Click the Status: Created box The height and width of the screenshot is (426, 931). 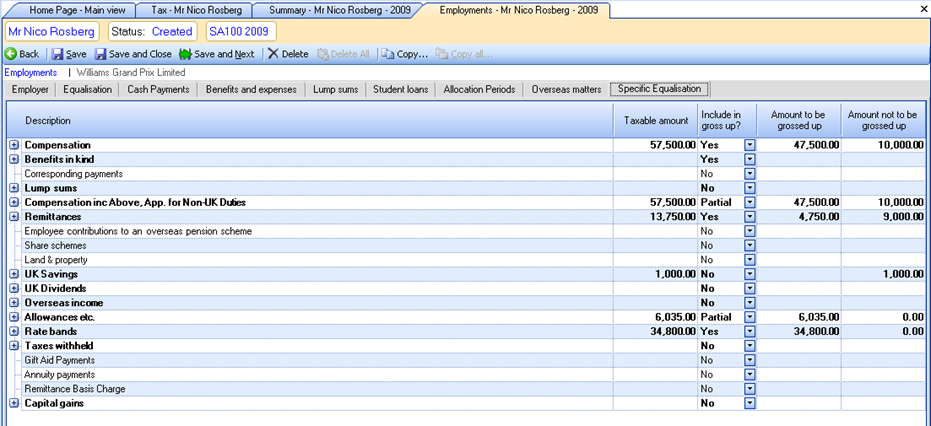click(152, 31)
